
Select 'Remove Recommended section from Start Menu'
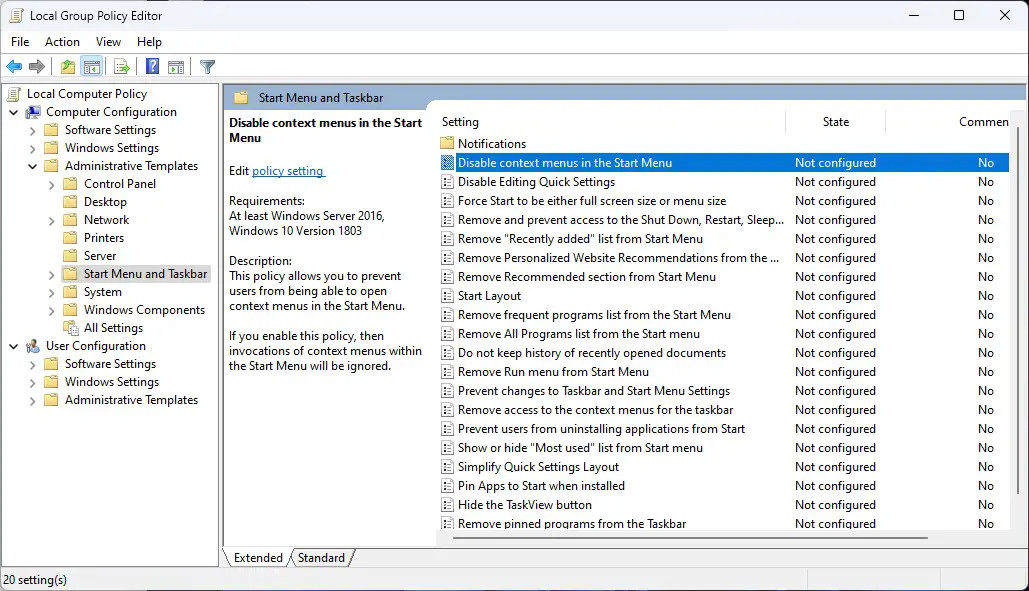point(724,277)
